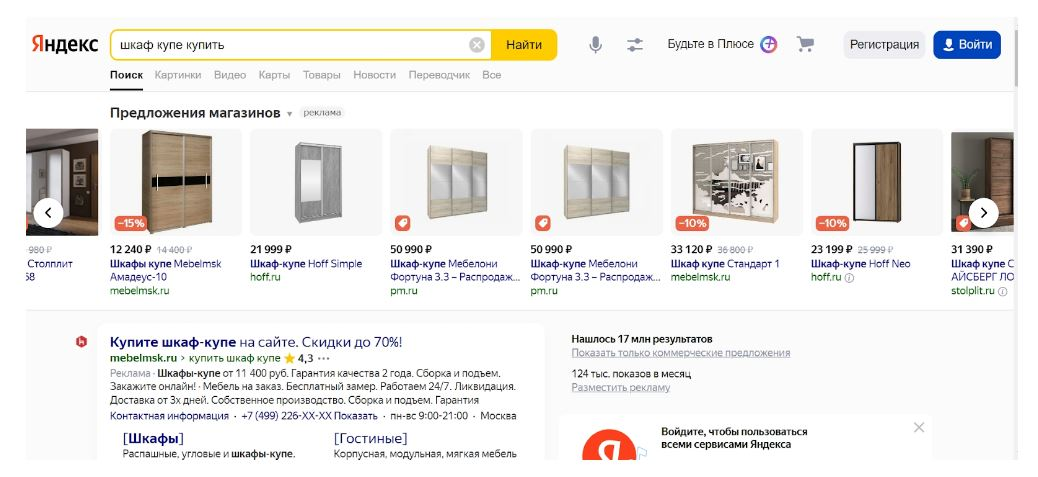Click the info icon beside stolplit.ru
Viewport: 1038px width, 477px height.
(1002, 292)
